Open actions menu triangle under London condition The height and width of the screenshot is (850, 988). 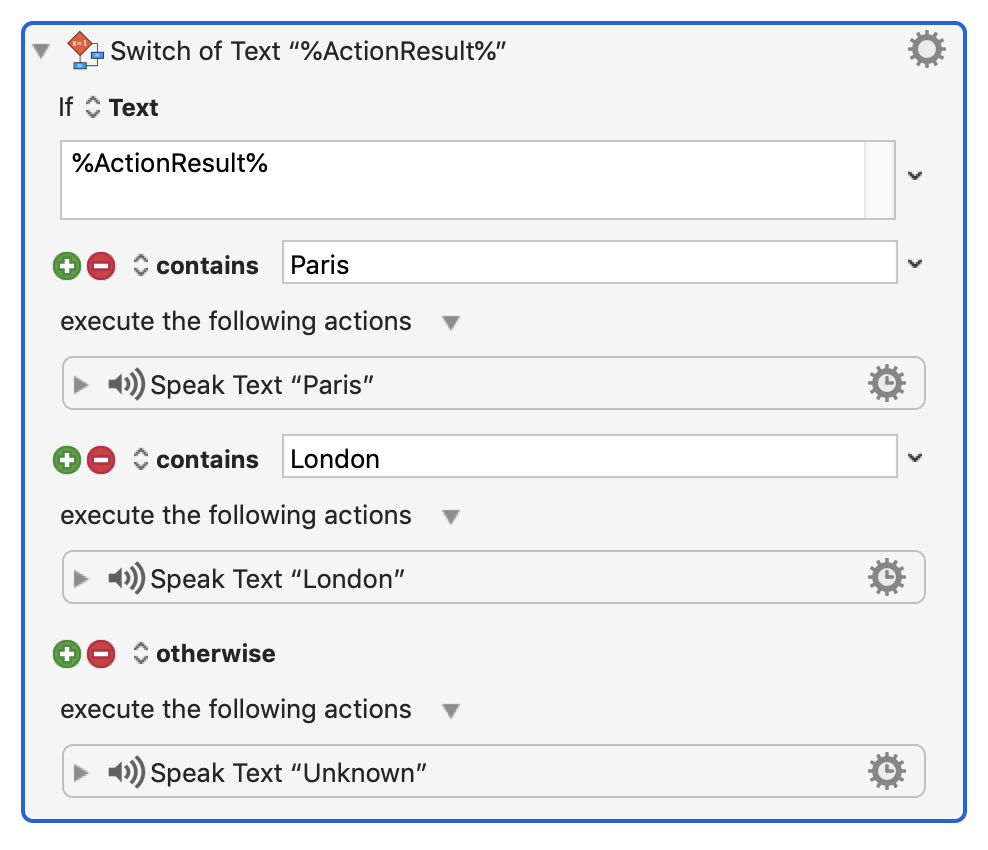[x=451, y=517]
